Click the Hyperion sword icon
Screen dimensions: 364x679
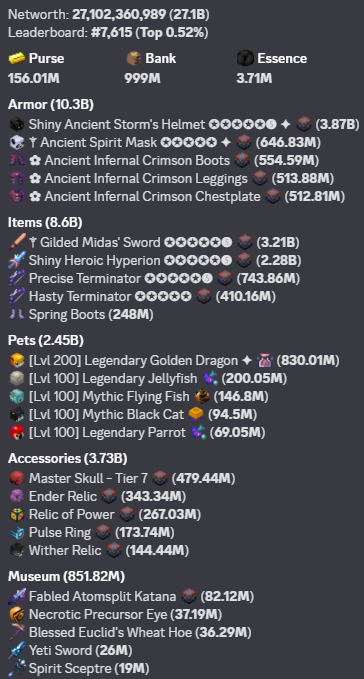point(17,260)
